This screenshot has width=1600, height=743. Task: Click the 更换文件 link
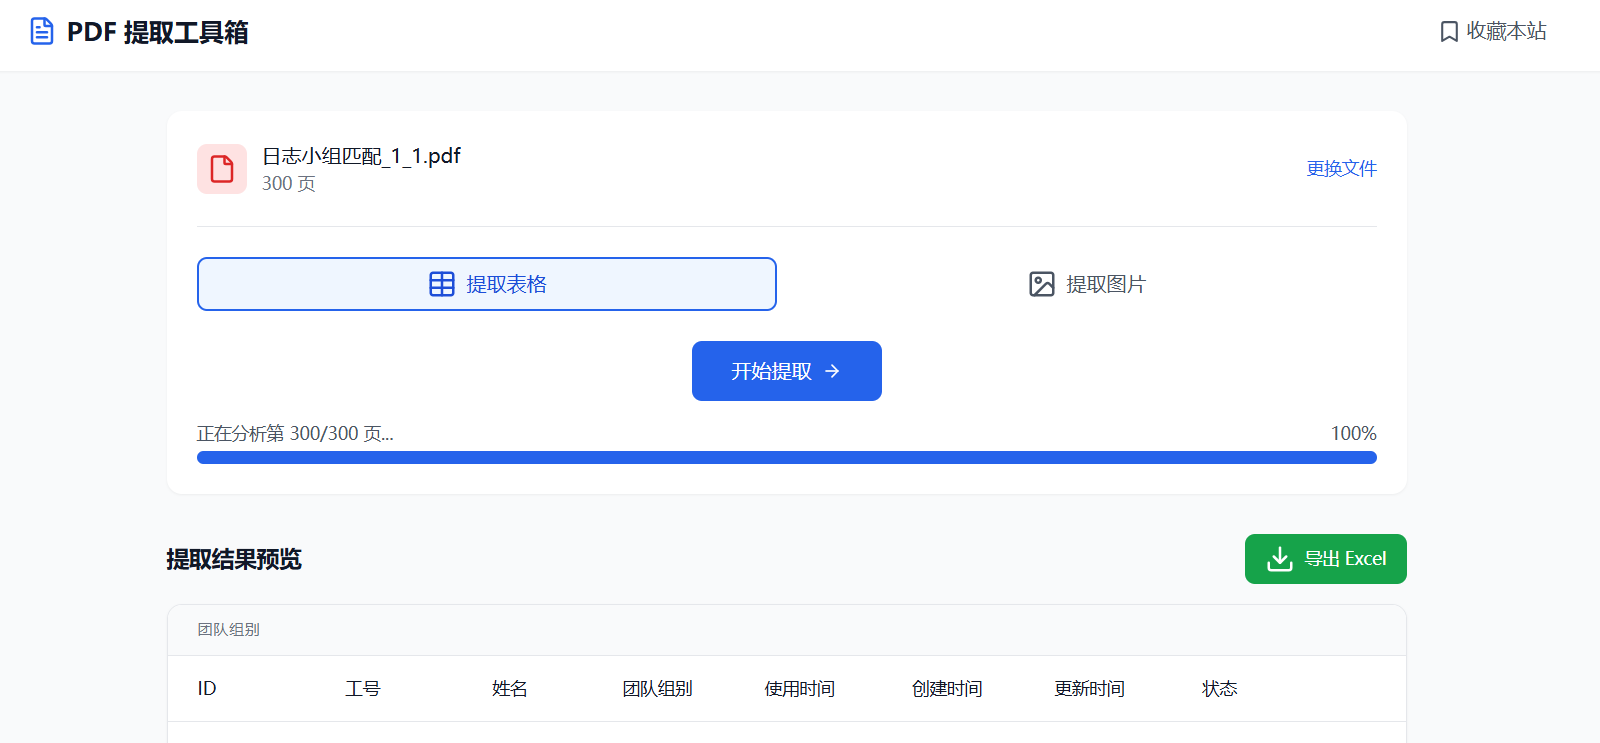click(1342, 168)
